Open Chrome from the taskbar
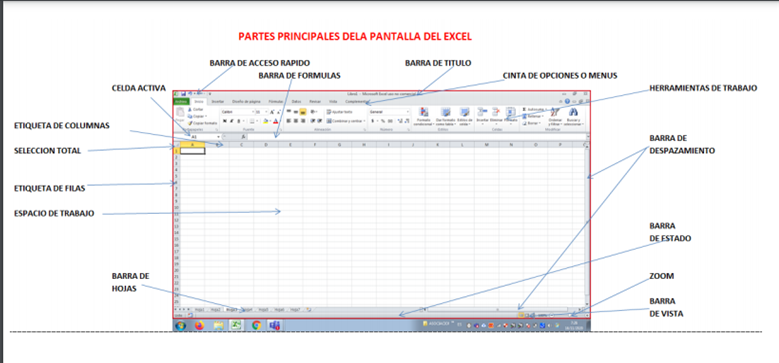The image size is (779, 363). 256,325
